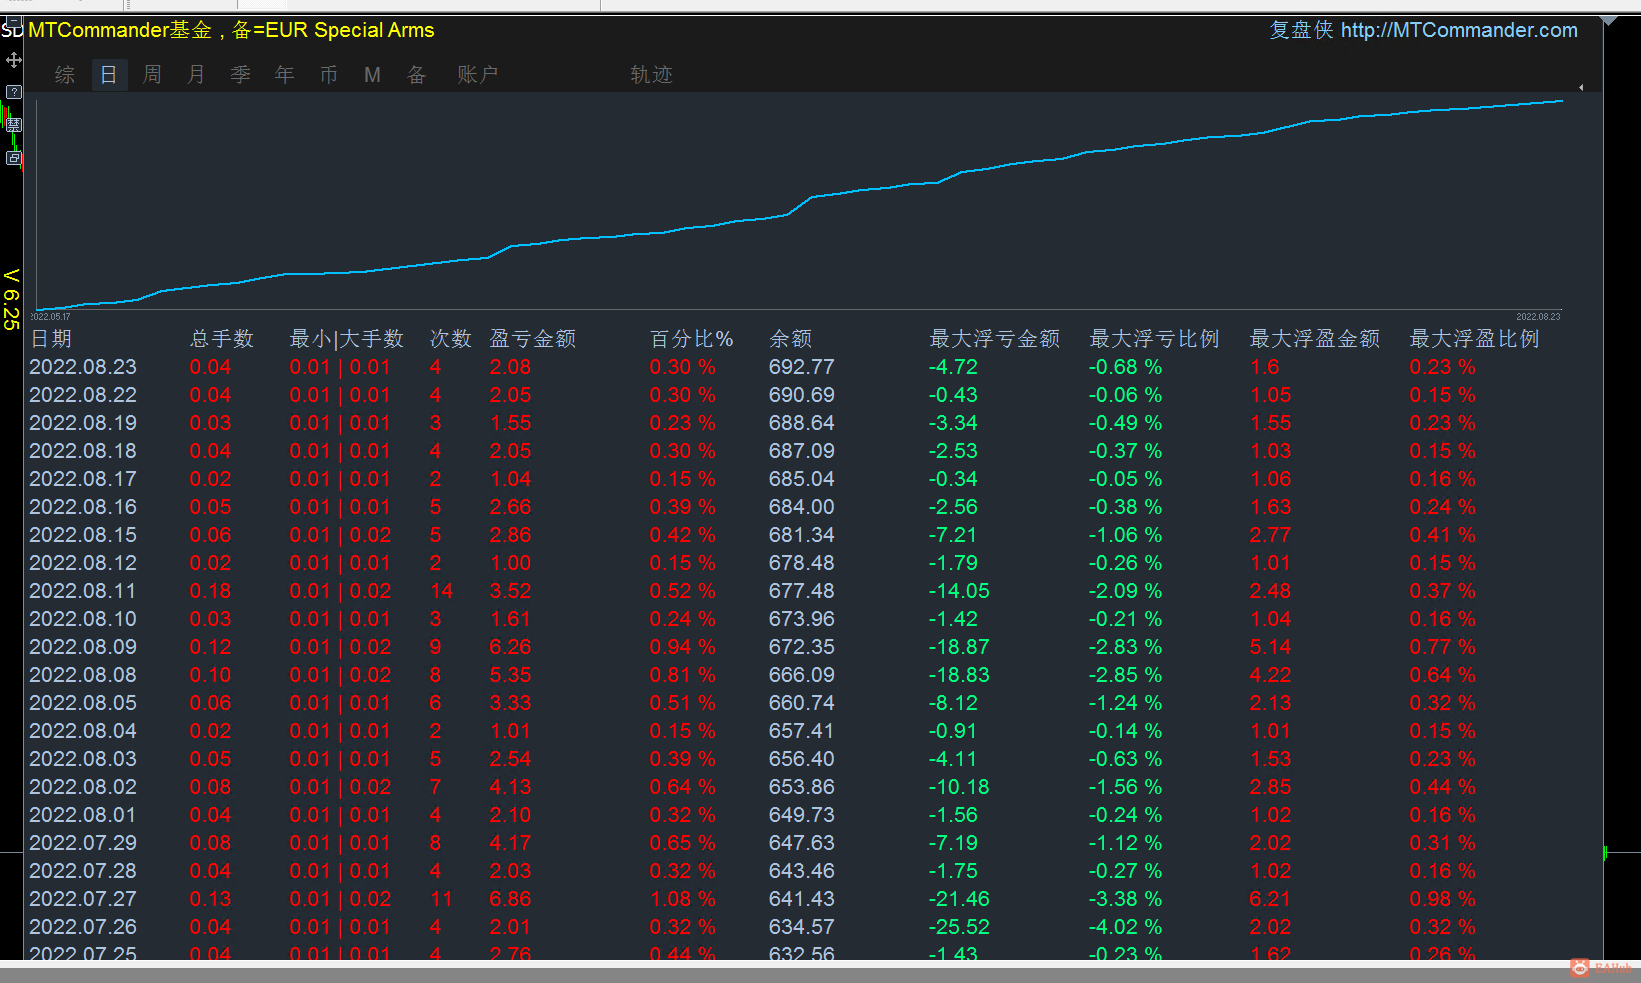
Task: Click the 2022.05.17 chart start date label
Action: click(50, 317)
